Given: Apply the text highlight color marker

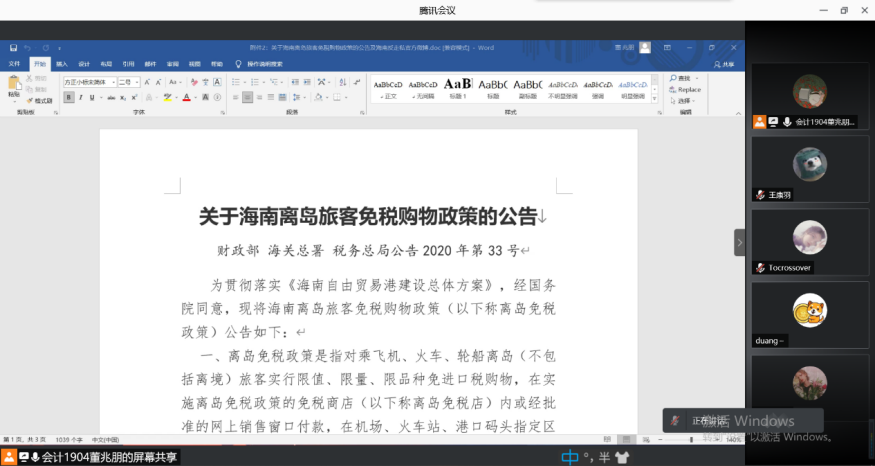Looking at the screenshot, I should [x=168, y=98].
